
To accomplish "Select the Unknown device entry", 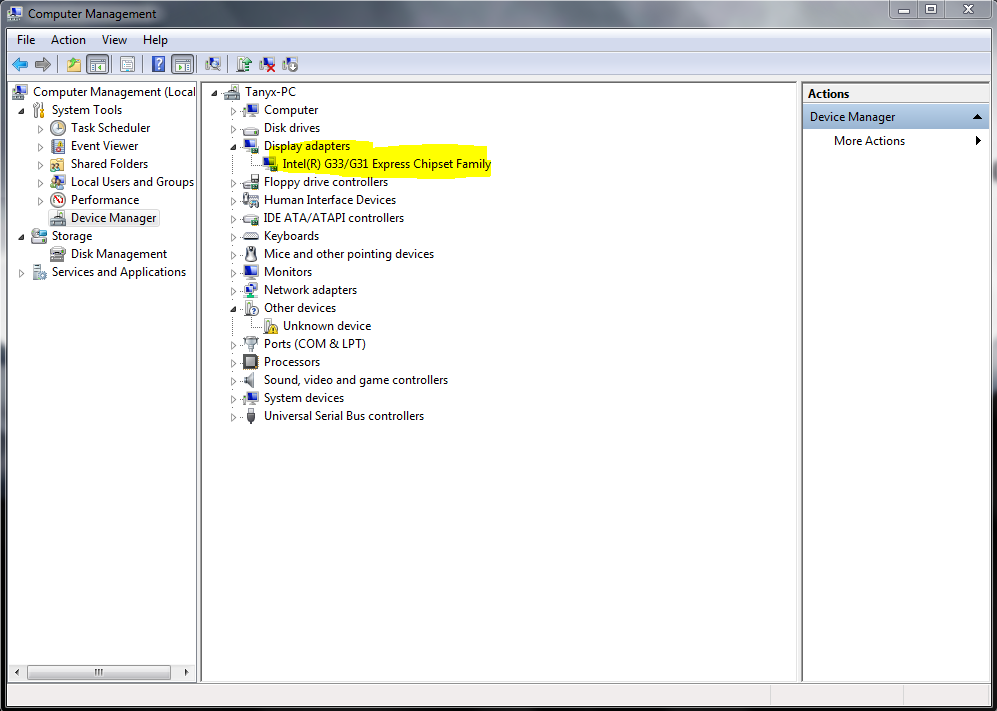I will point(327,326).
